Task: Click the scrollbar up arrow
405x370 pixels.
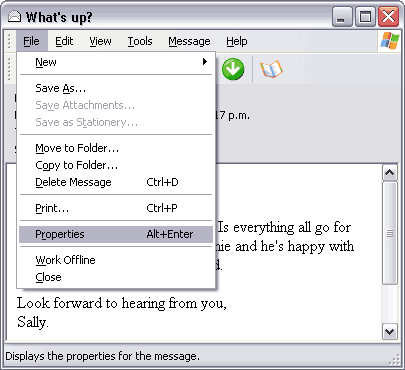Action: (x=390, y=173)
